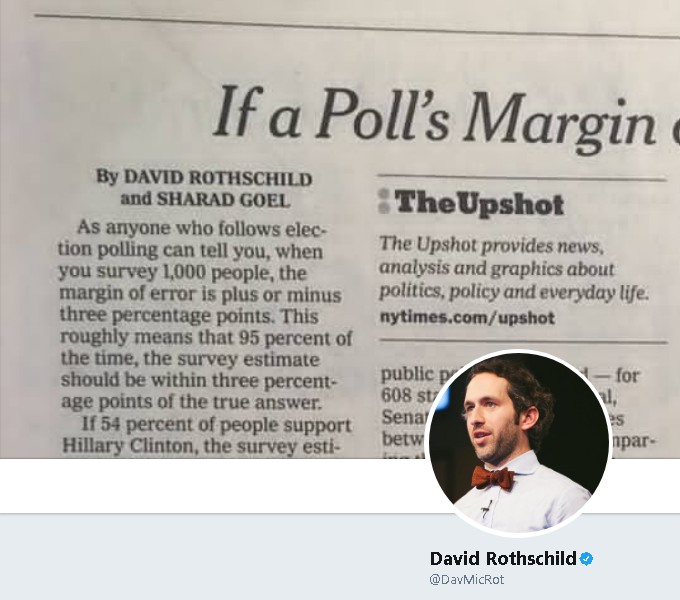Click the blue verified badge beside David Rothschild

pyautogui.click(x=586, y=559)
